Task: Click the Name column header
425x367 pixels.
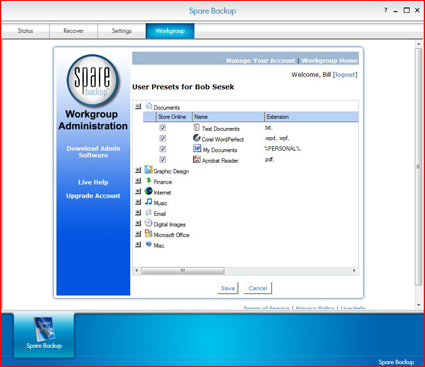Action: coord(228,117)
